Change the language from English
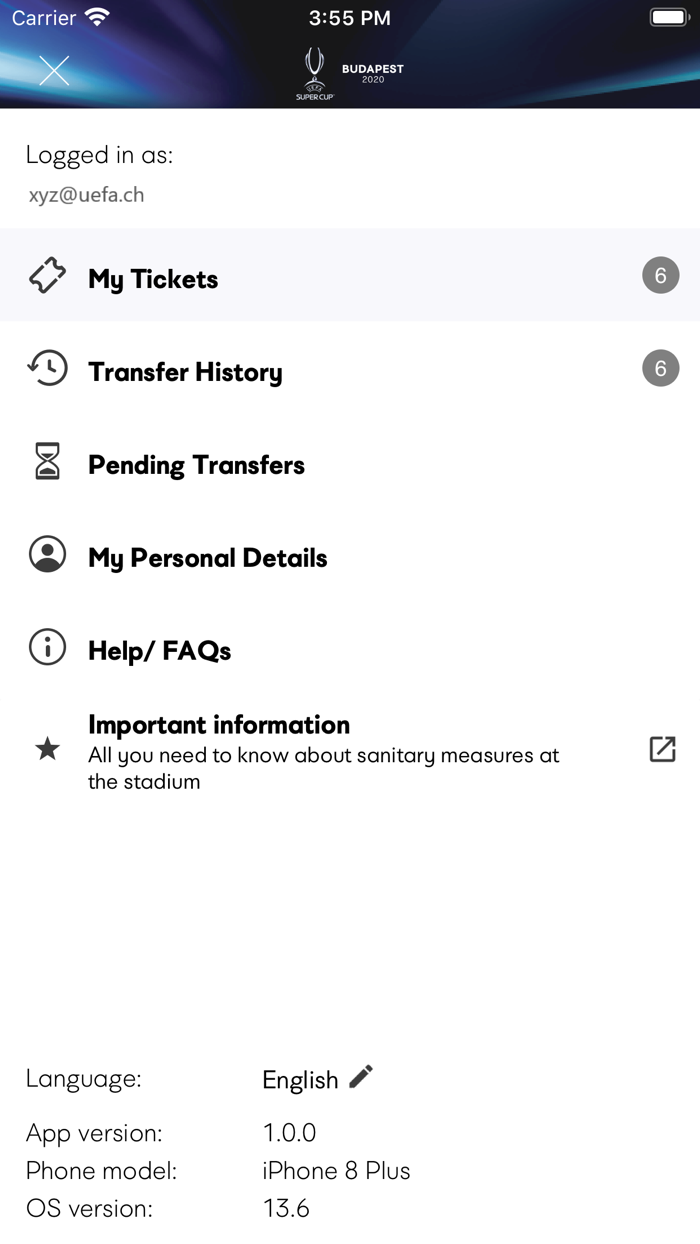The height and width of the screenshot is (1244, 700). click(301, 1078)
